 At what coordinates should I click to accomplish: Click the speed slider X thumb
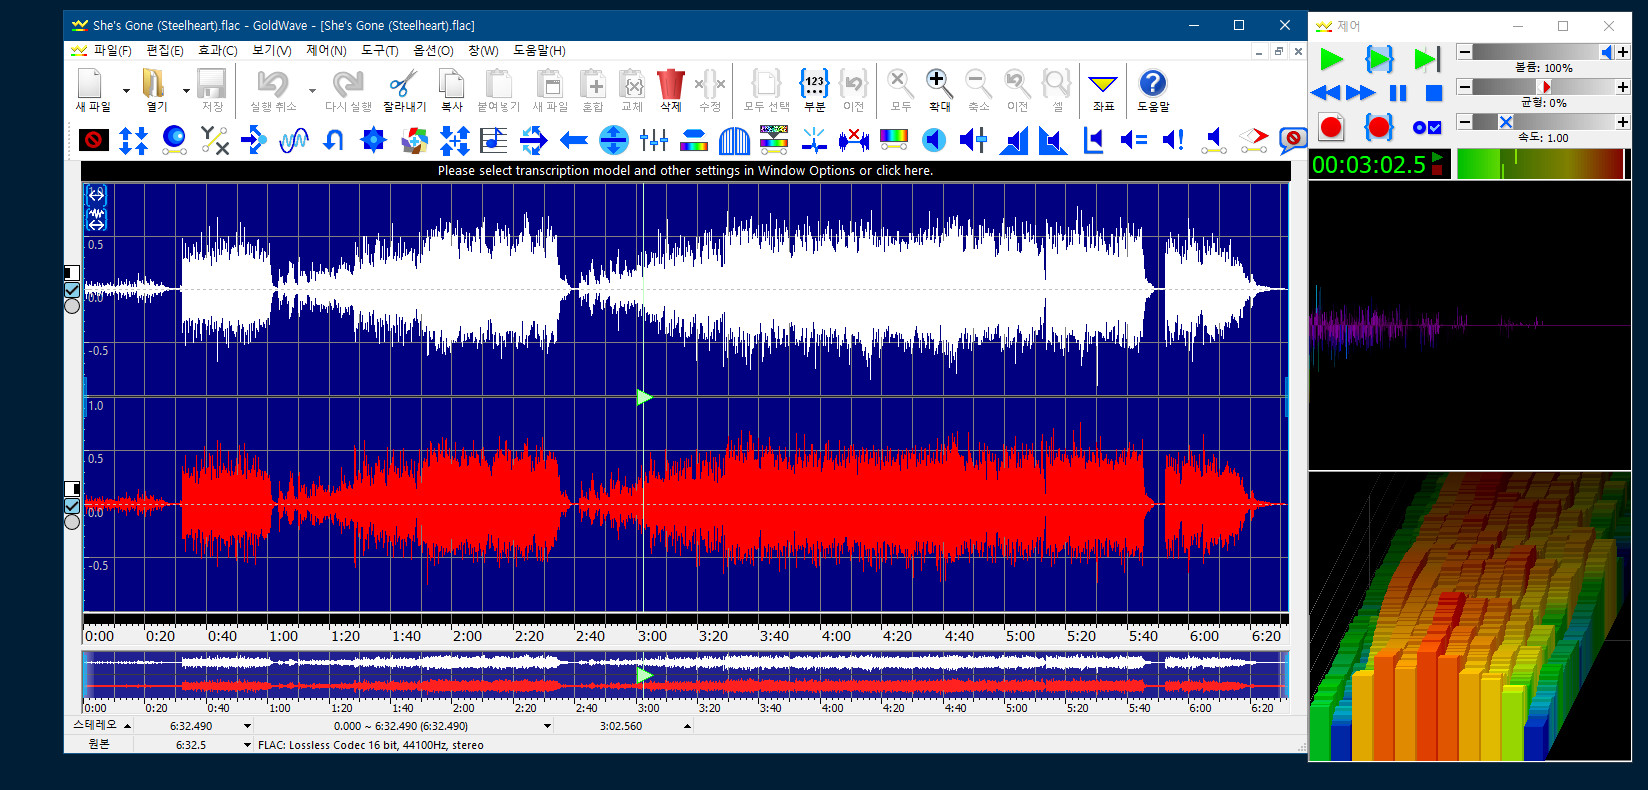click(1505, 122)
